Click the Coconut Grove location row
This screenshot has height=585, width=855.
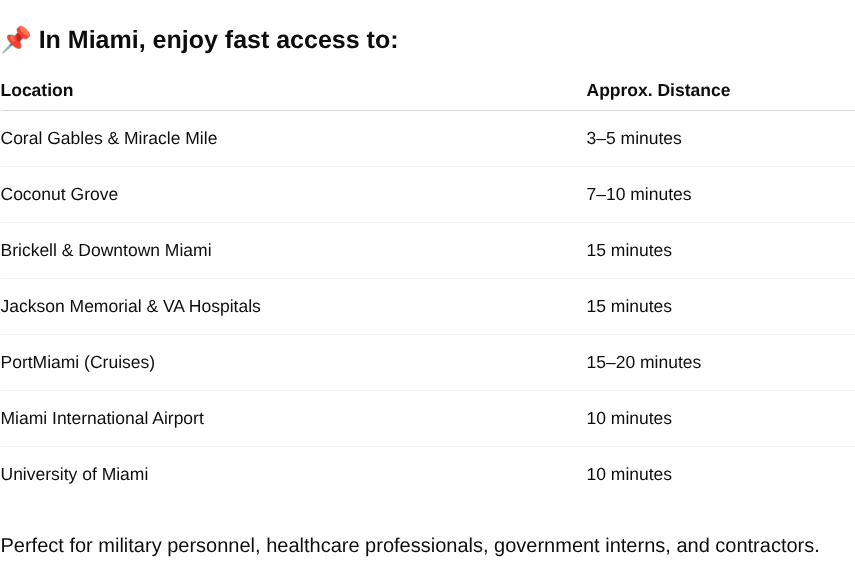coord(428,195)
